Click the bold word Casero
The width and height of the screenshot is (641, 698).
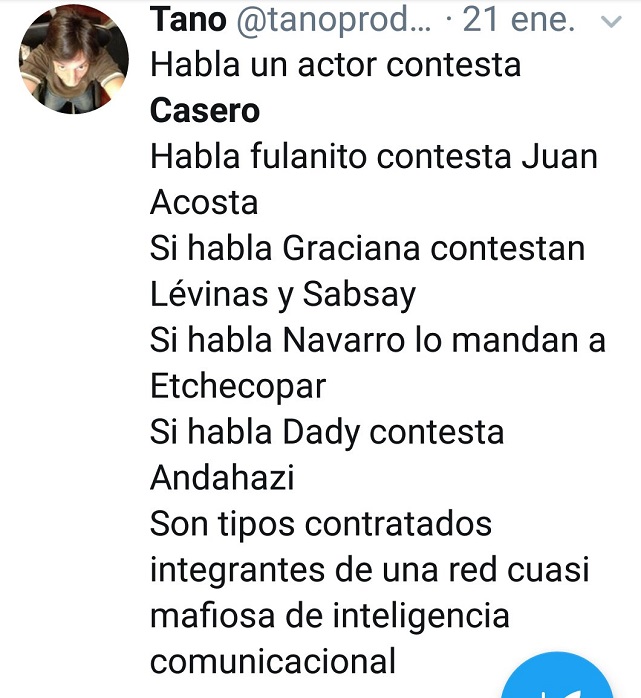(204, 110)
